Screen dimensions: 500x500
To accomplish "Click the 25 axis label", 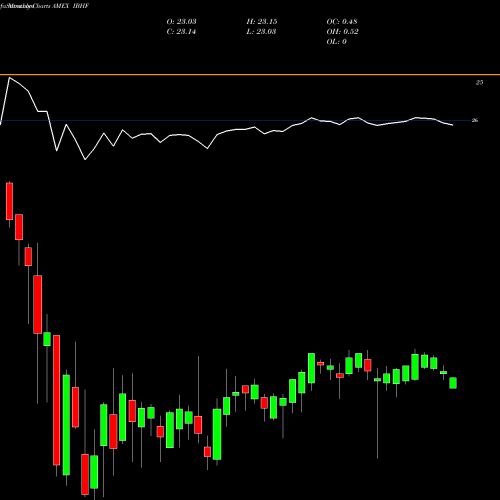I will tap(479, 83).
